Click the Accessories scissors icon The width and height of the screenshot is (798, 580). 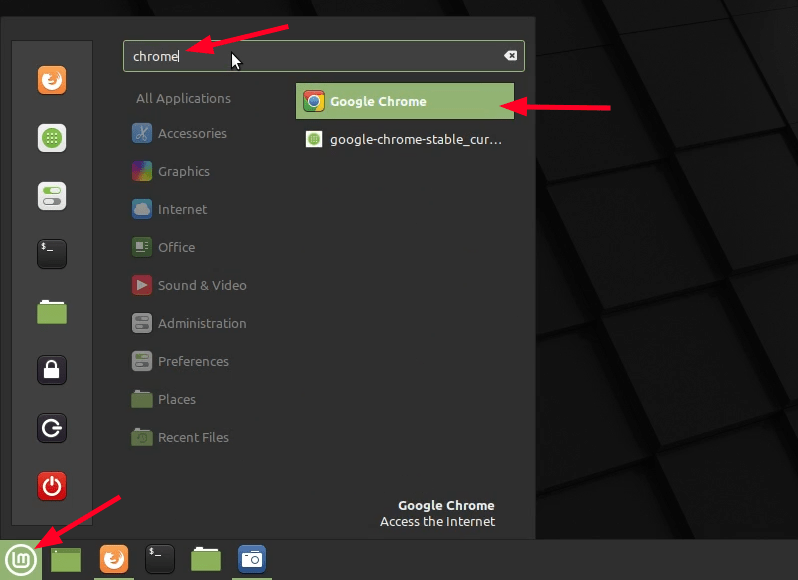[142, 133]
